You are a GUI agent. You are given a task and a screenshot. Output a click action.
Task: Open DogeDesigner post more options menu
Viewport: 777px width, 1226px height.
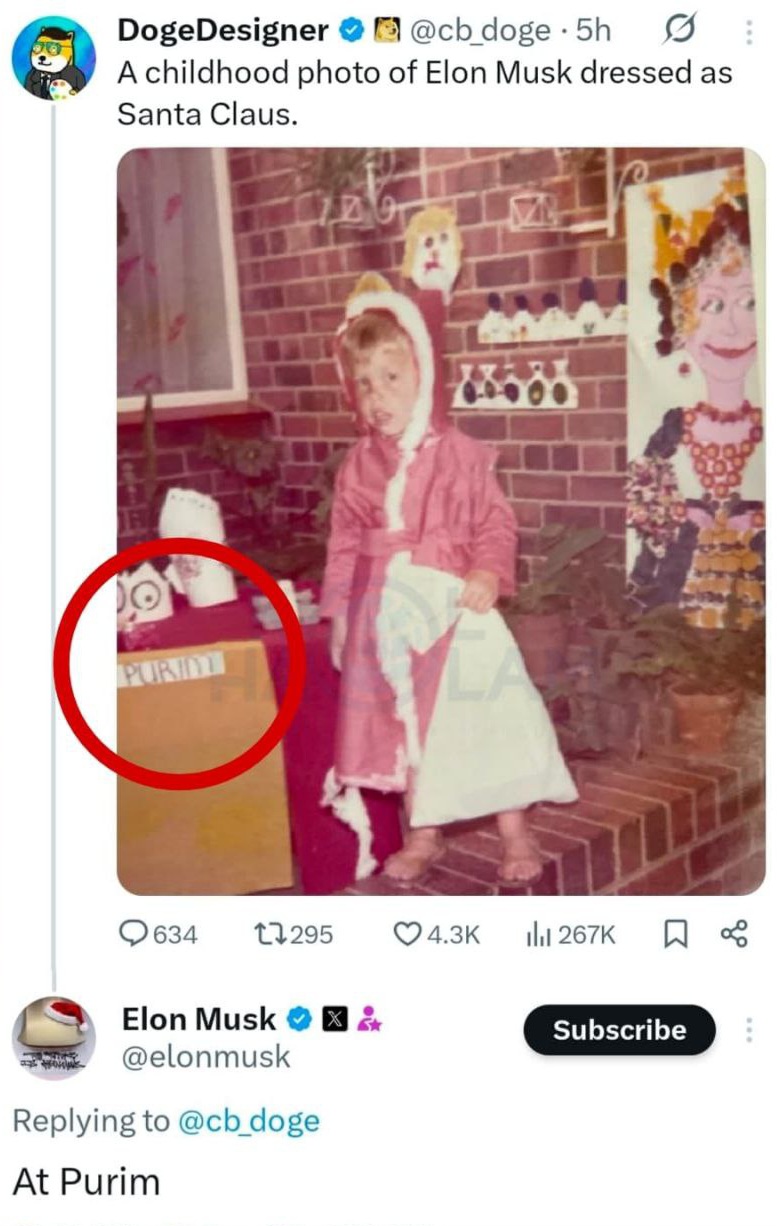click(748, 33)
